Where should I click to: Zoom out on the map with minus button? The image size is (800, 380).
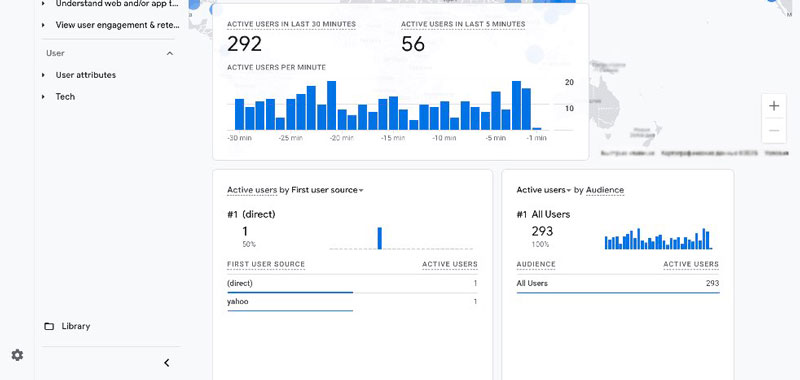tap(774, 131)
